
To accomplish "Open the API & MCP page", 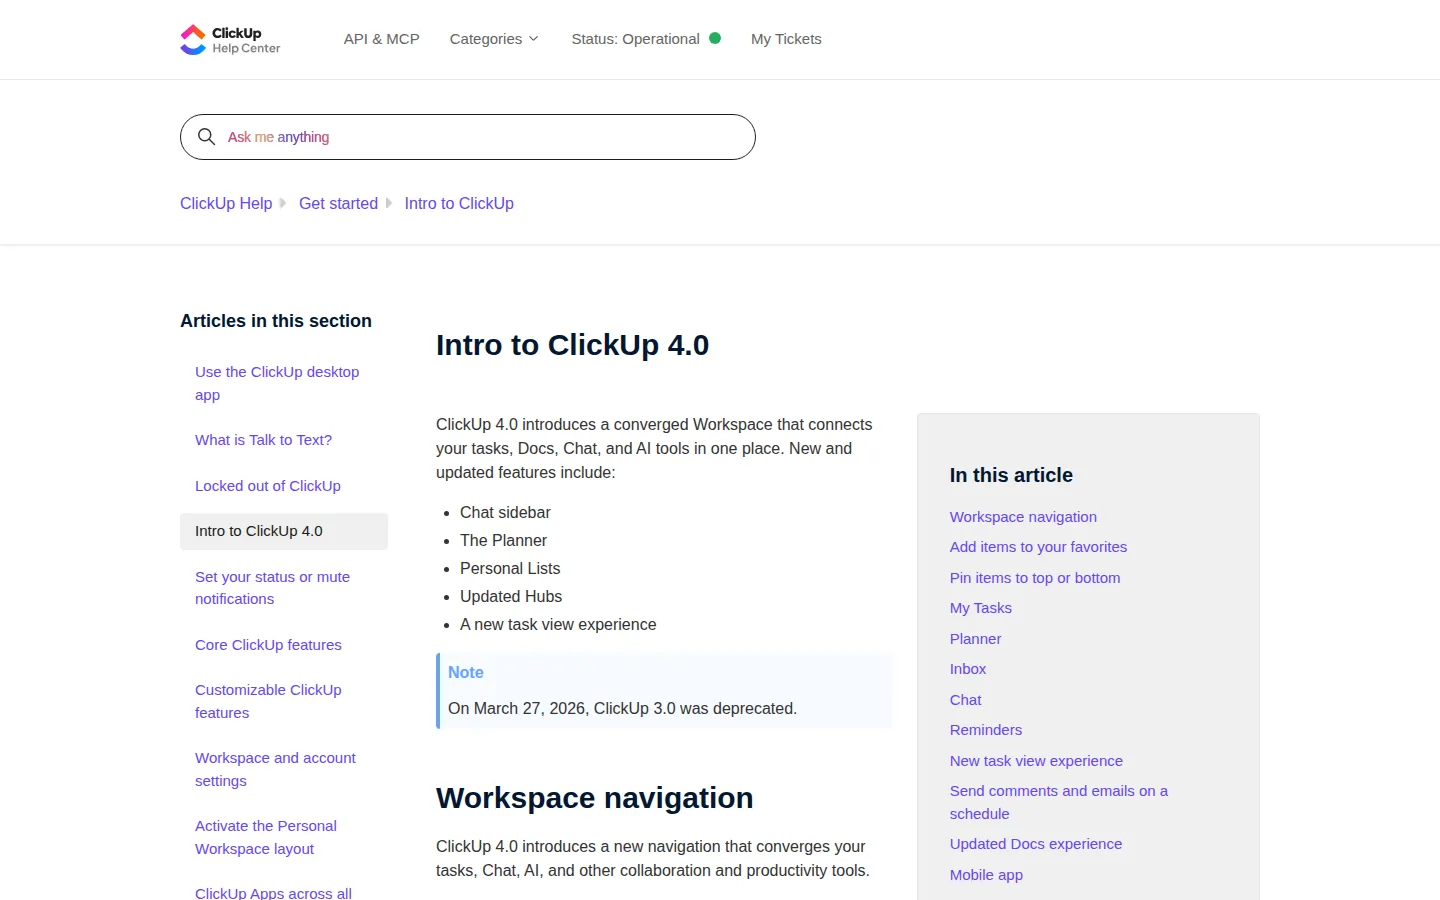I will tap(382, 39).
